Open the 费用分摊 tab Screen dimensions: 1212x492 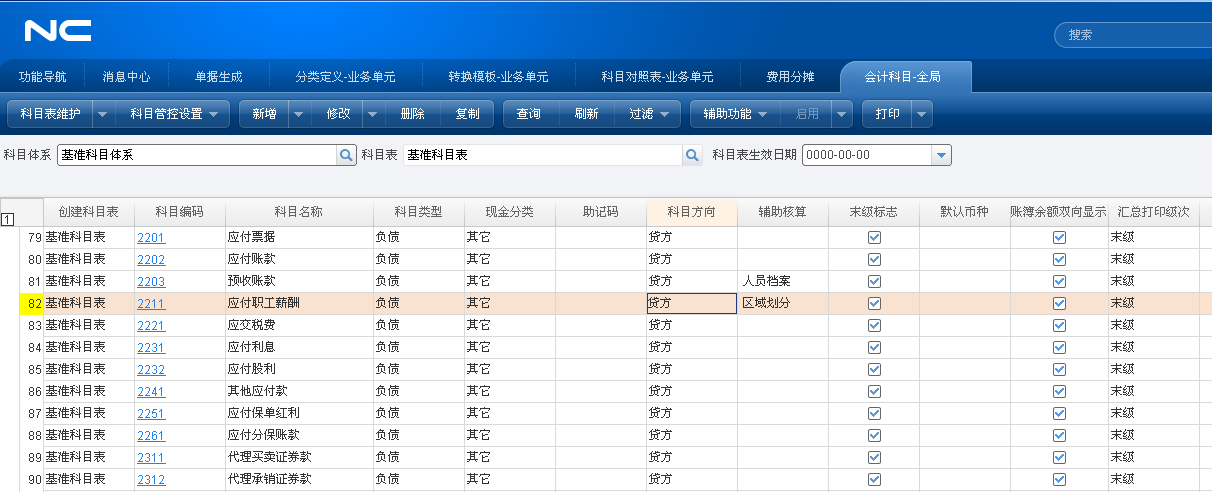pos(790,76)
